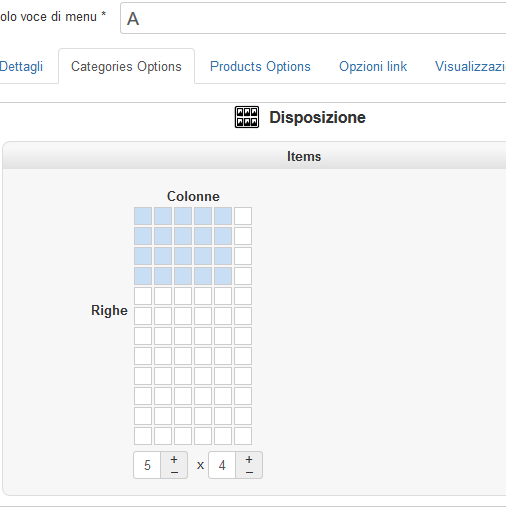Increase columns with the plus stepper
Viewport: 506px width, 513px height.
(x=174, y=459)
